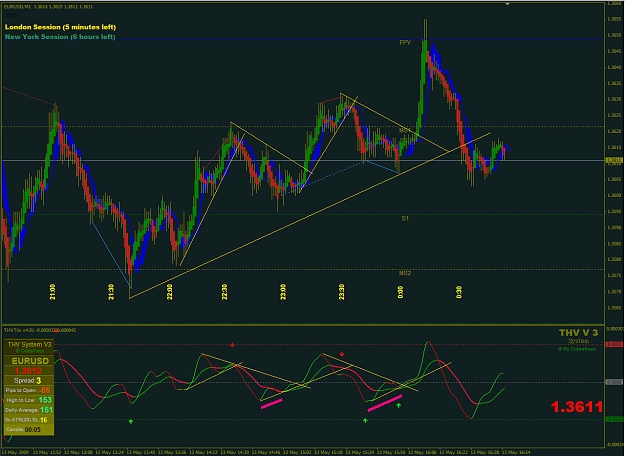Image resolution: width=625 pixels, height=456 pixels.
Task: Click the 1.3615 price axis label
Action: point(614,147)
